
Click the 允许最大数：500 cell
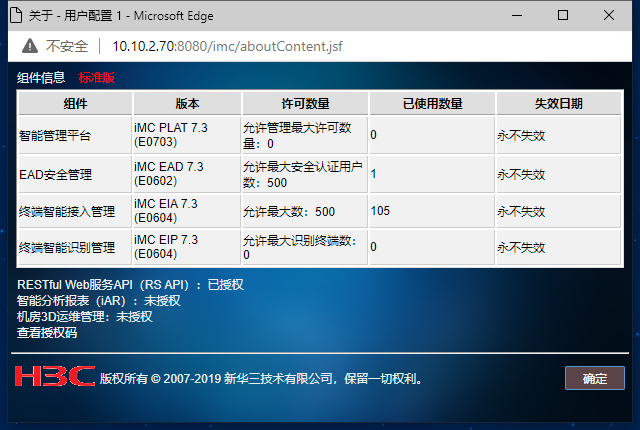click(305, 211)
